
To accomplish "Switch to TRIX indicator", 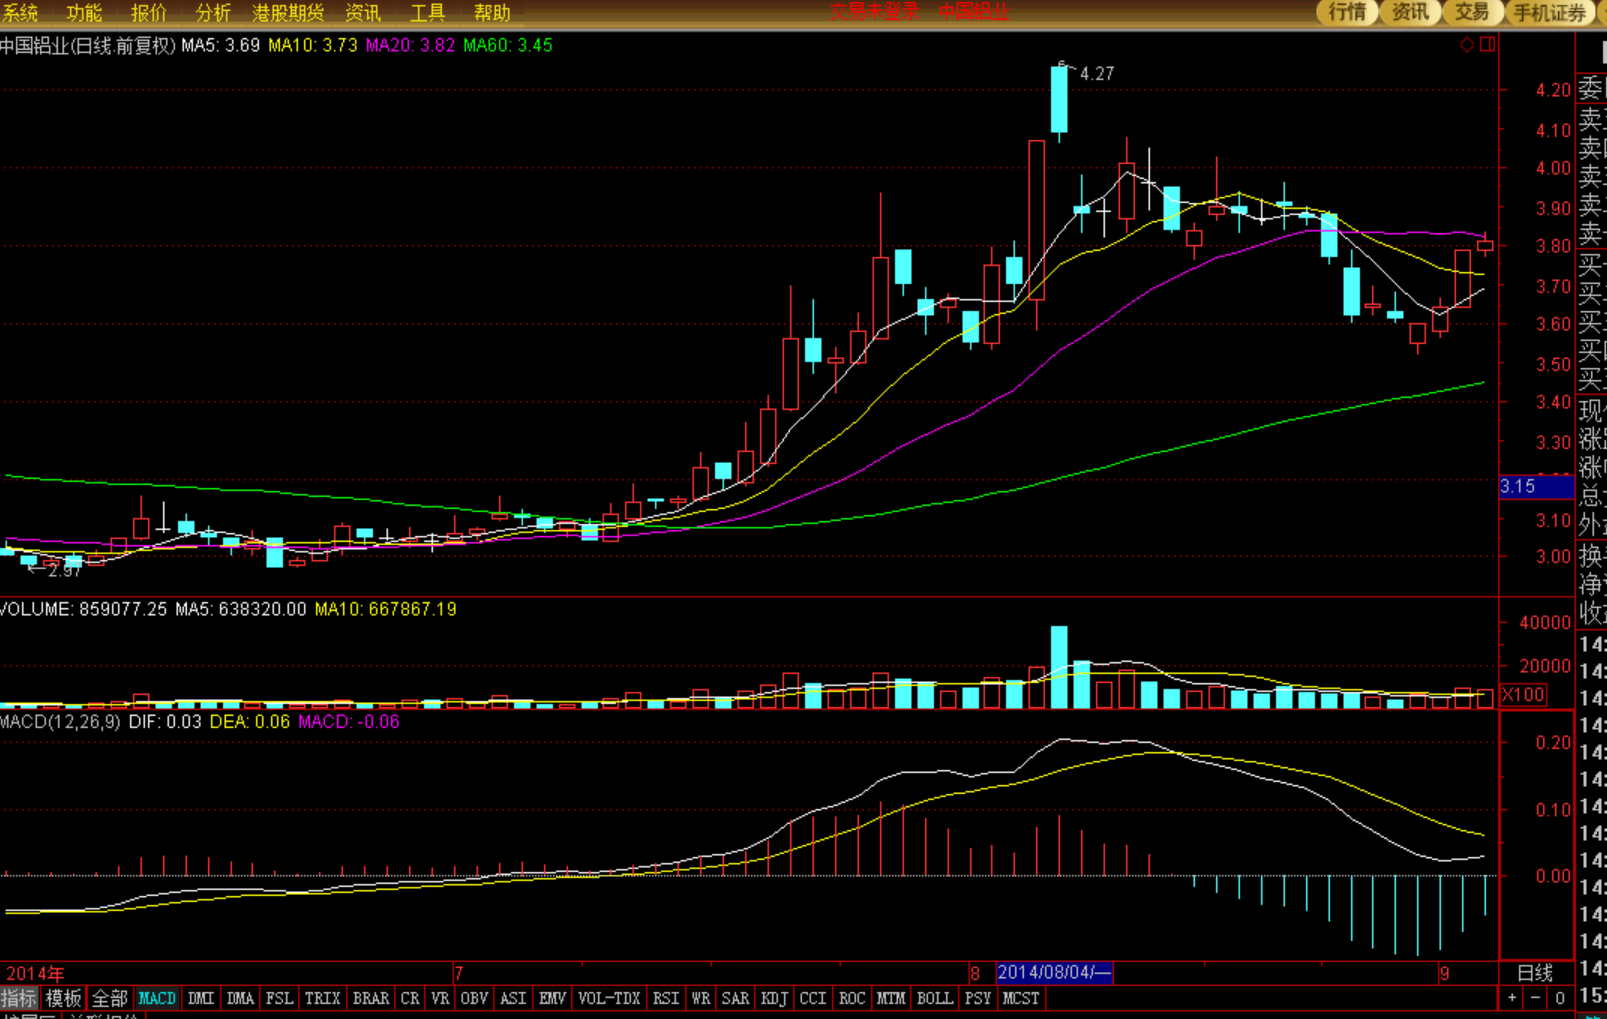I will [322, 998].
